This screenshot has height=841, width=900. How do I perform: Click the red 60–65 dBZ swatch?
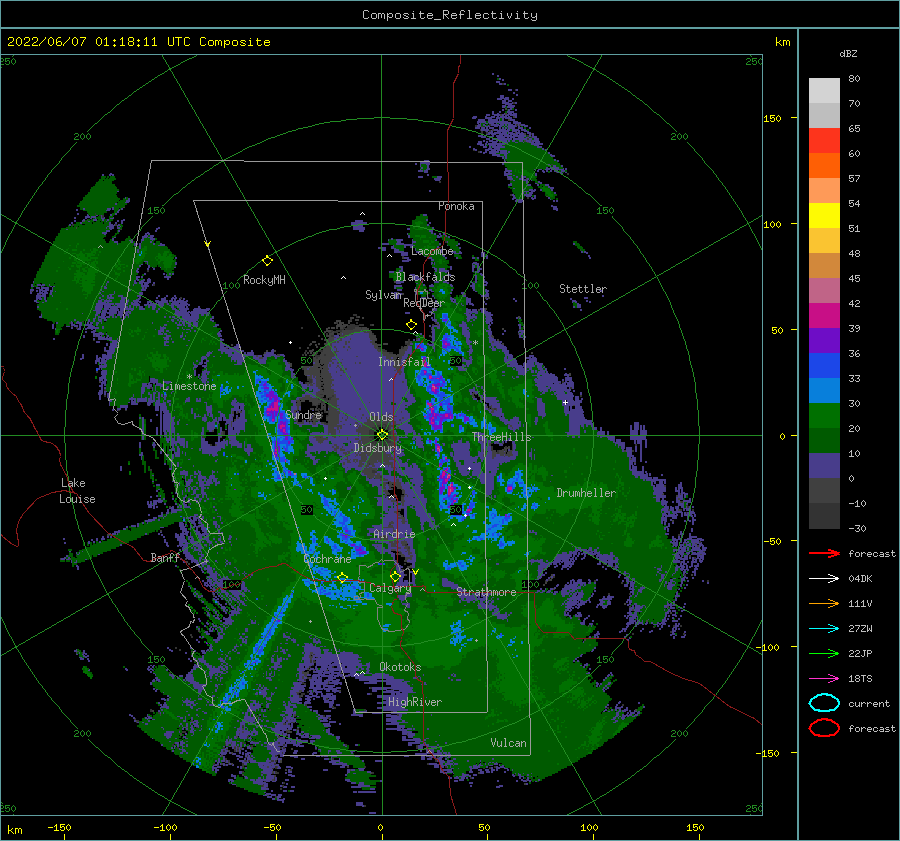(x=824, y=140)
